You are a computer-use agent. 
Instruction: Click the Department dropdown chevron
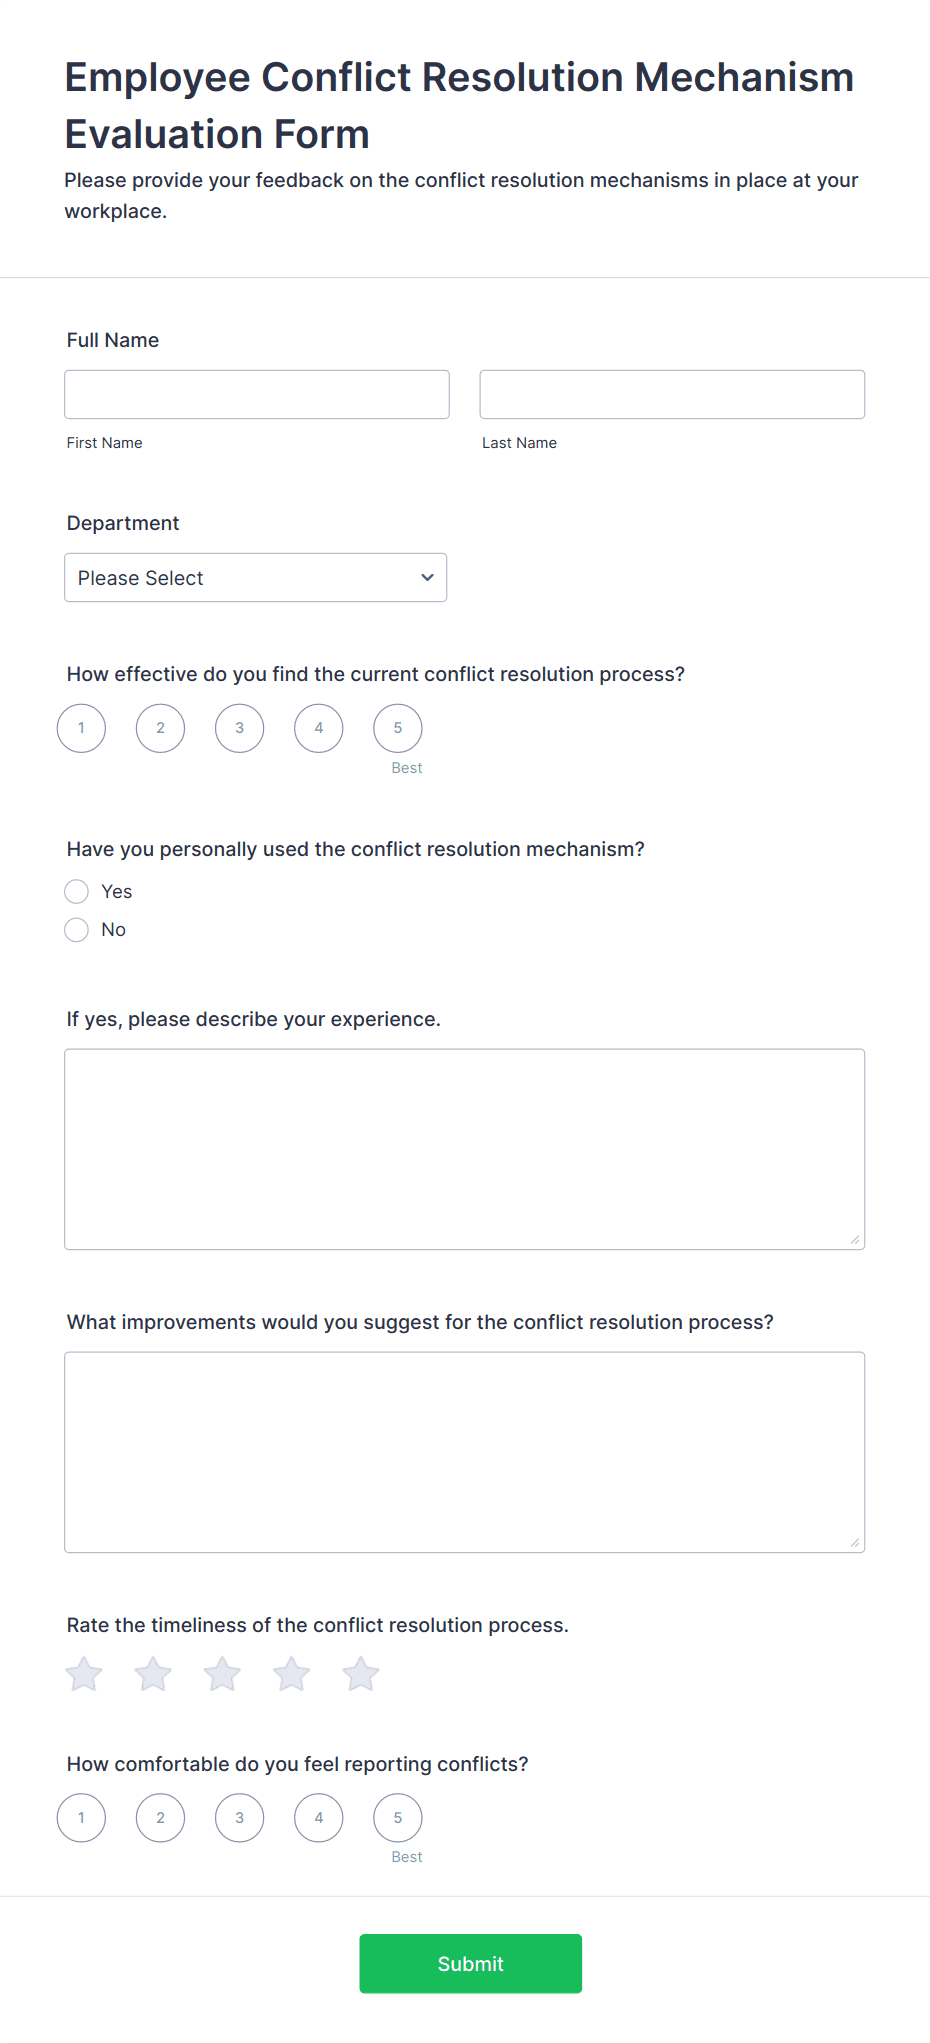click(425, 577)
